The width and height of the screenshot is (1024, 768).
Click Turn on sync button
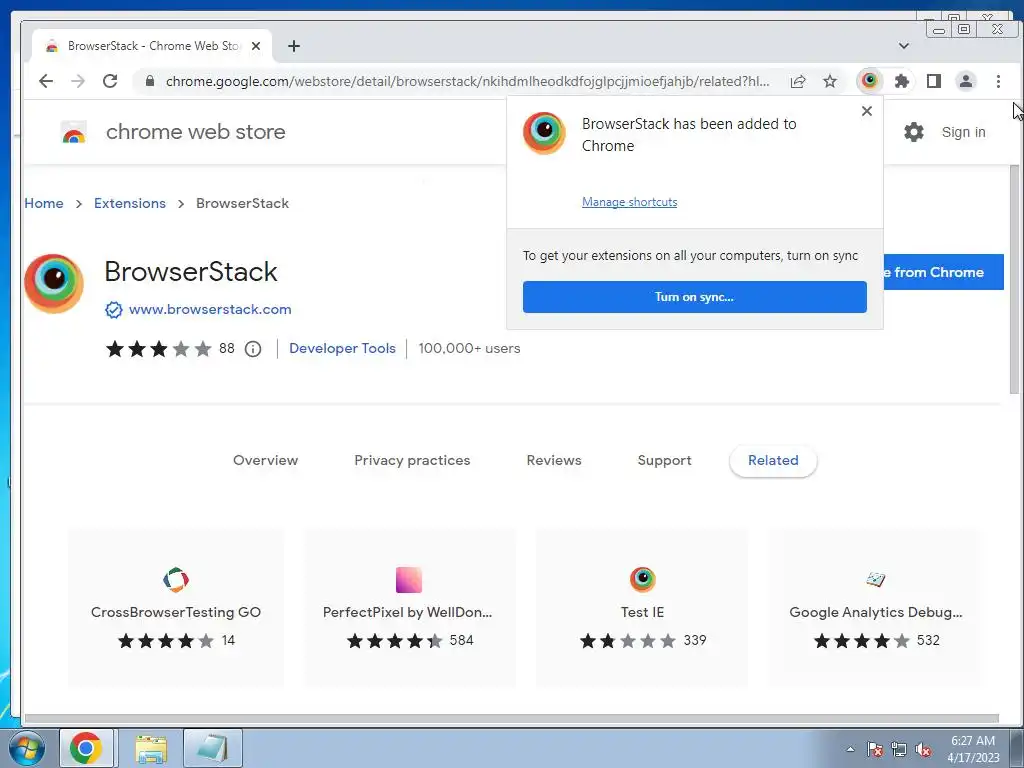[x=695, y=297]
